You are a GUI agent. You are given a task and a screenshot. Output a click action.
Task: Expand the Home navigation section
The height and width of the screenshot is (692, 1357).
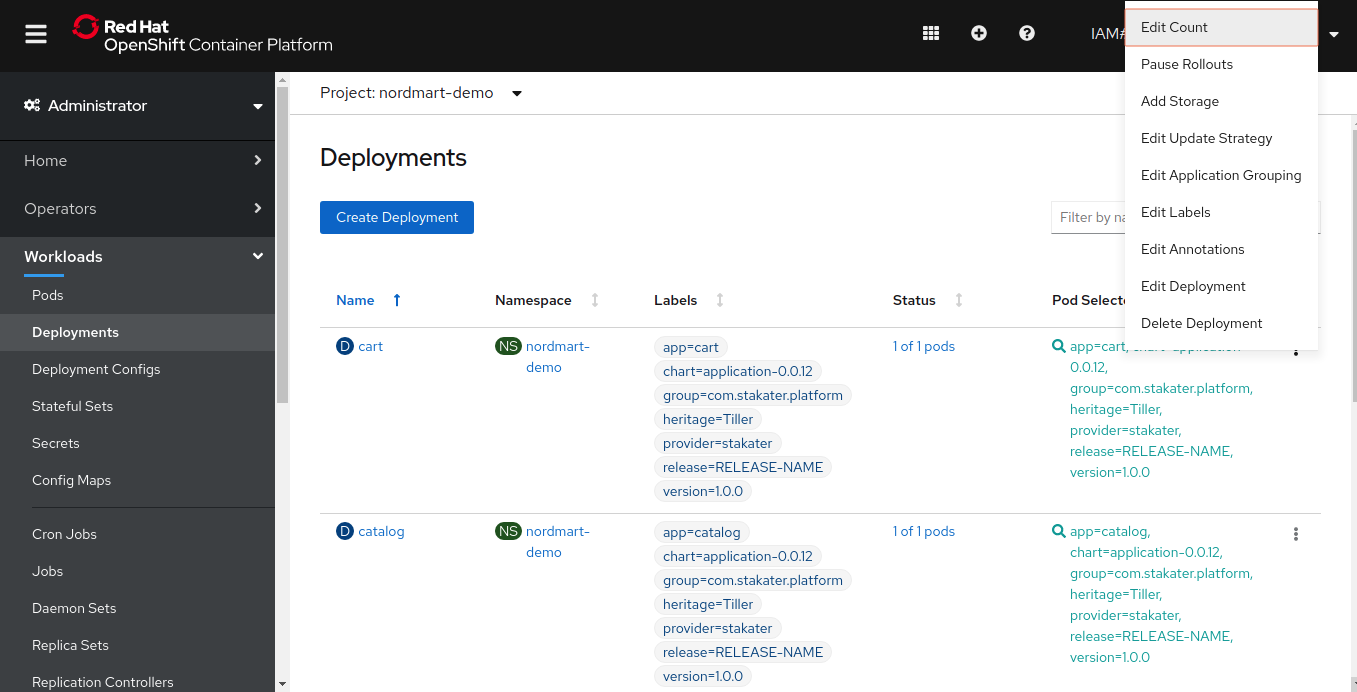click(x=137, y=161)
